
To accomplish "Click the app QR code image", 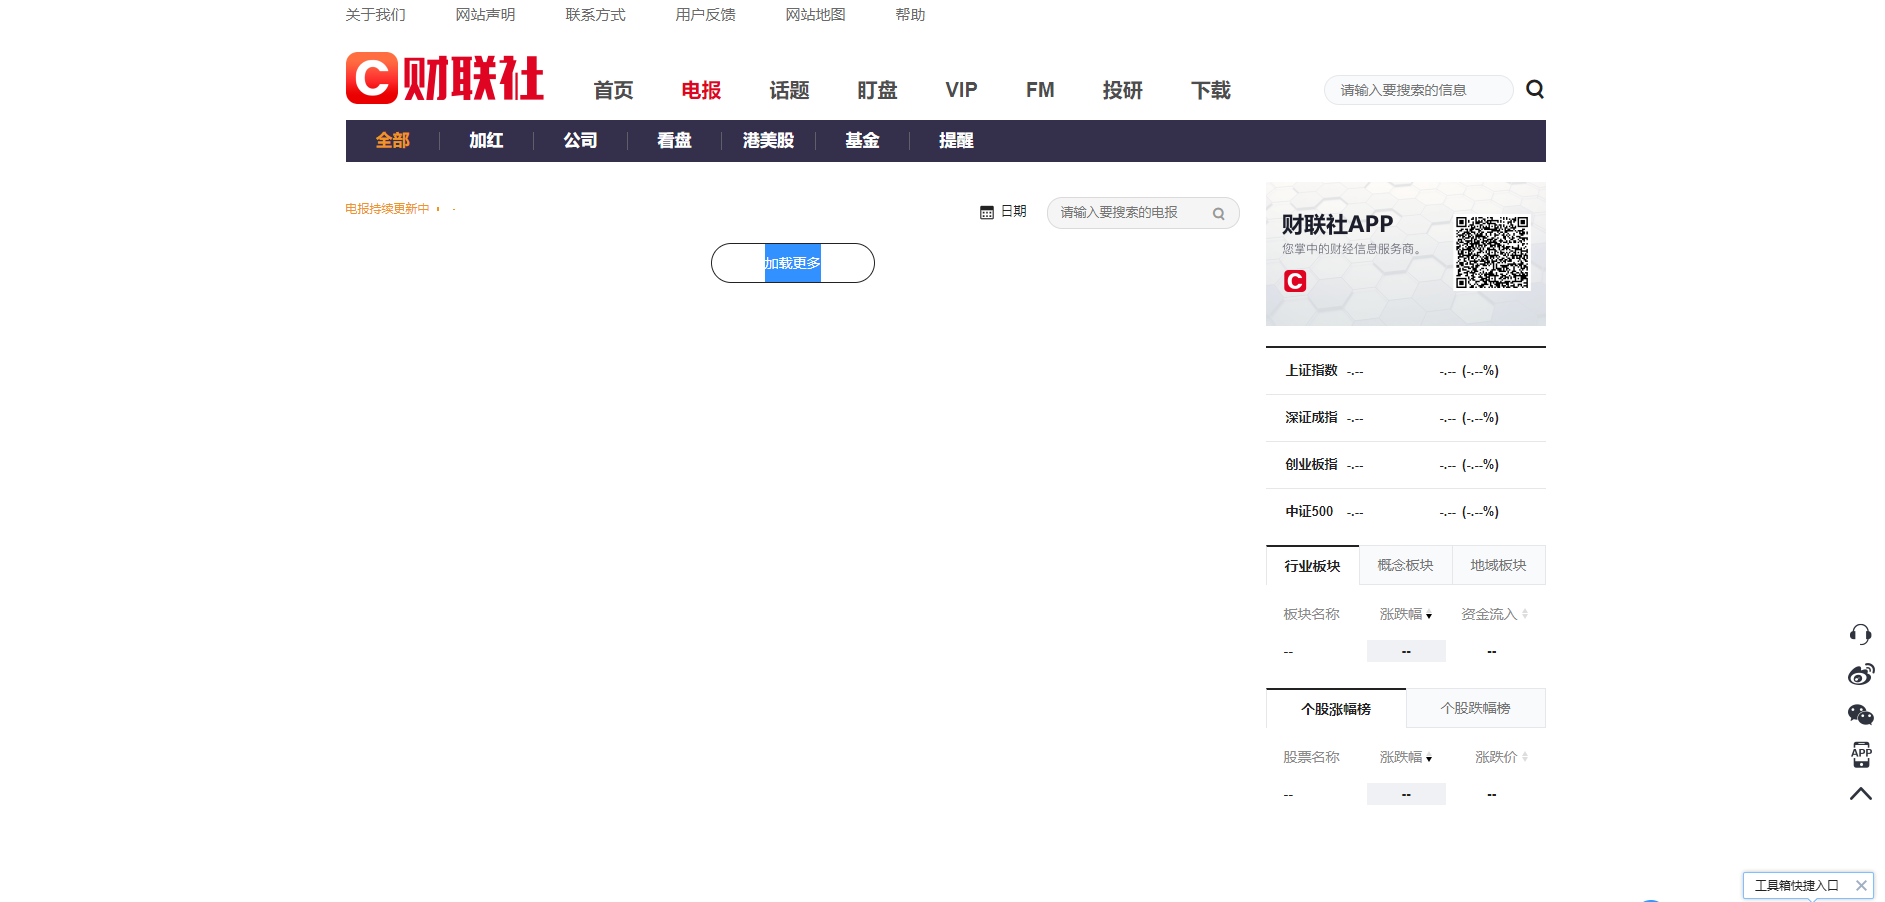I will tap(1492, 252).
